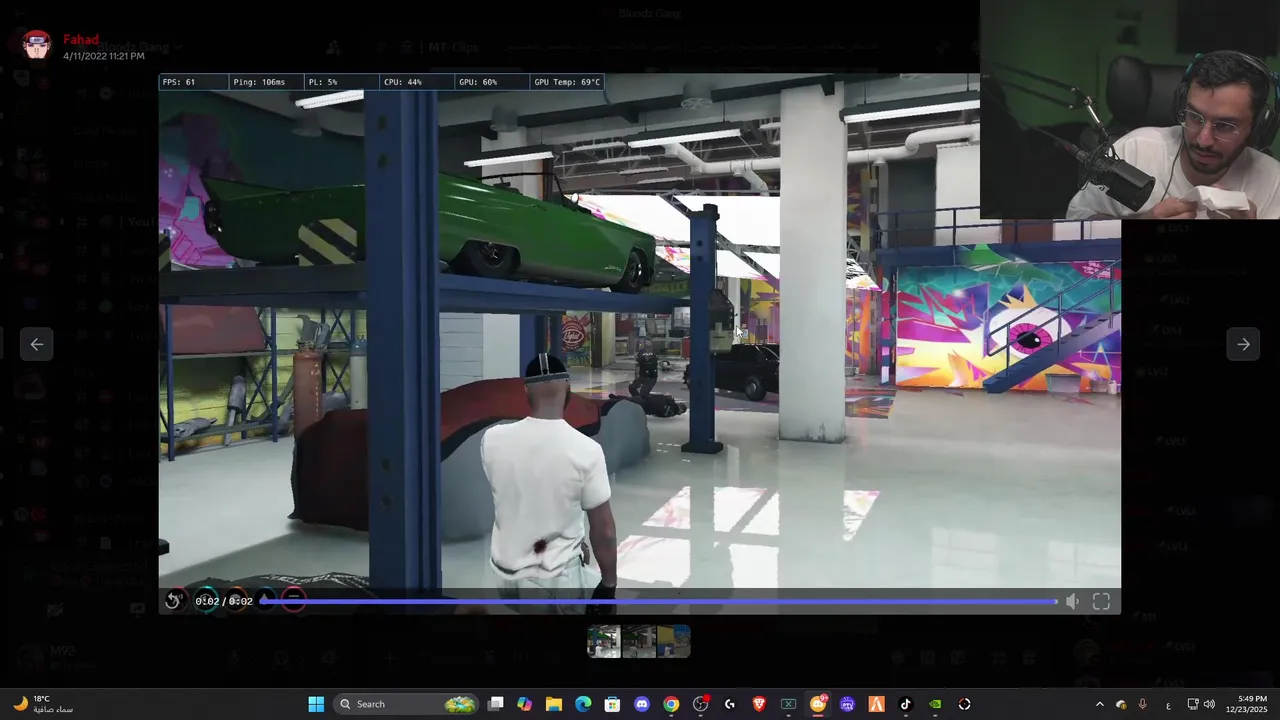The height and width of the screenshot is (720, 1280).
Task: Click the taskbar Search box
Action: click(406, 704)
